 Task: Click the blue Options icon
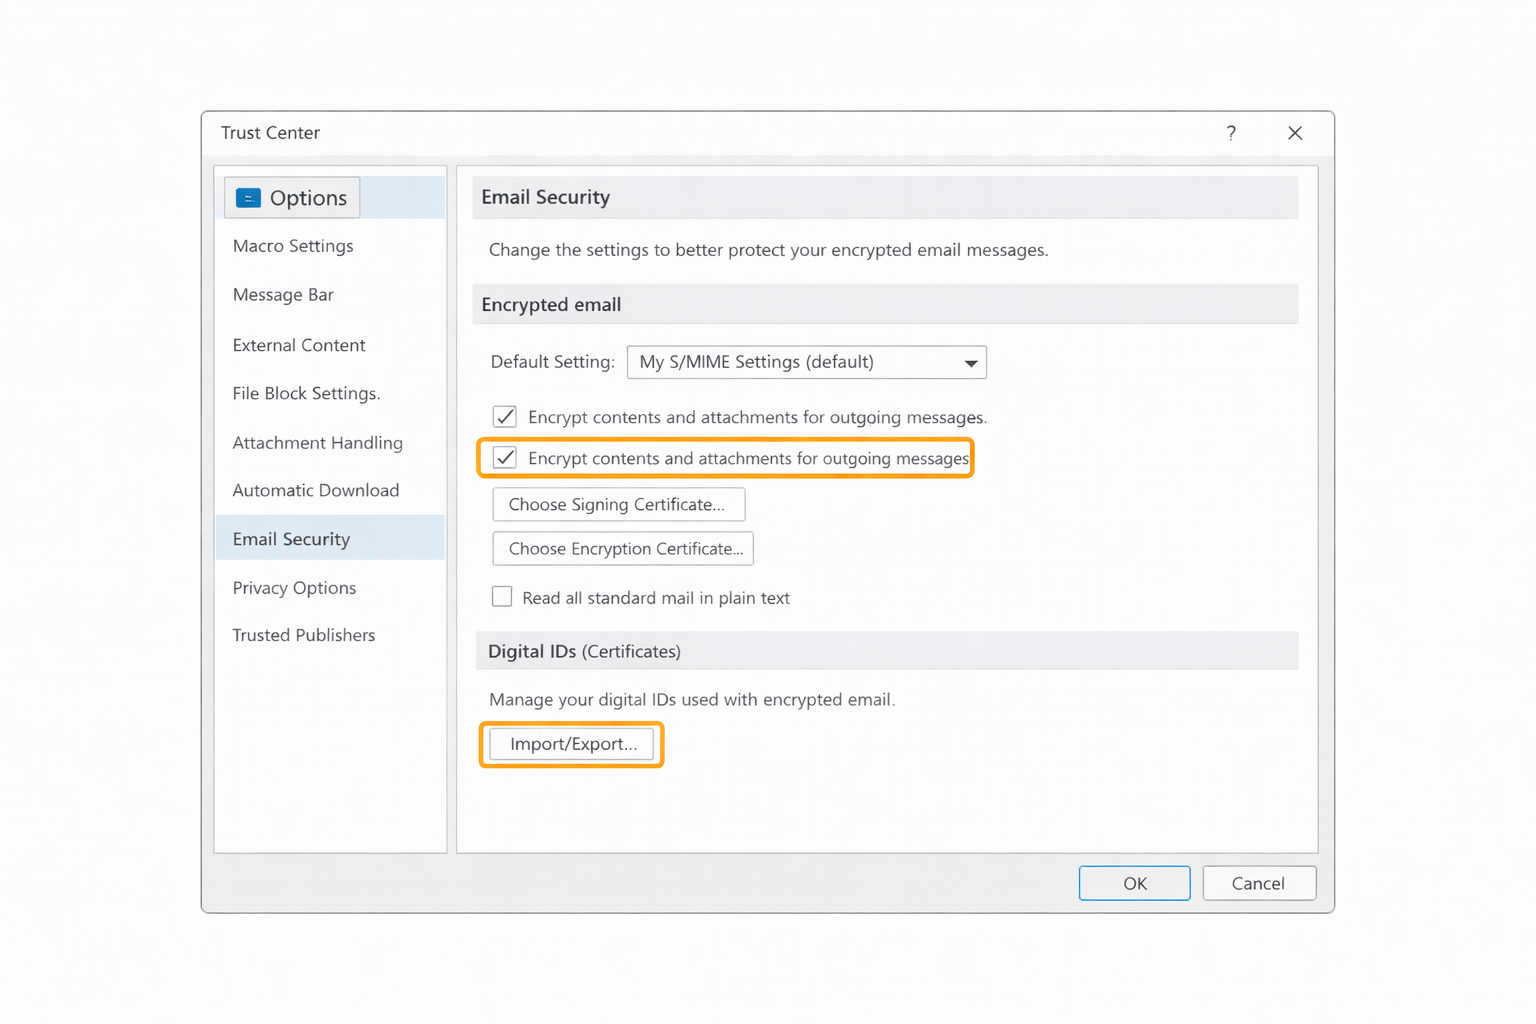(248, 198)
